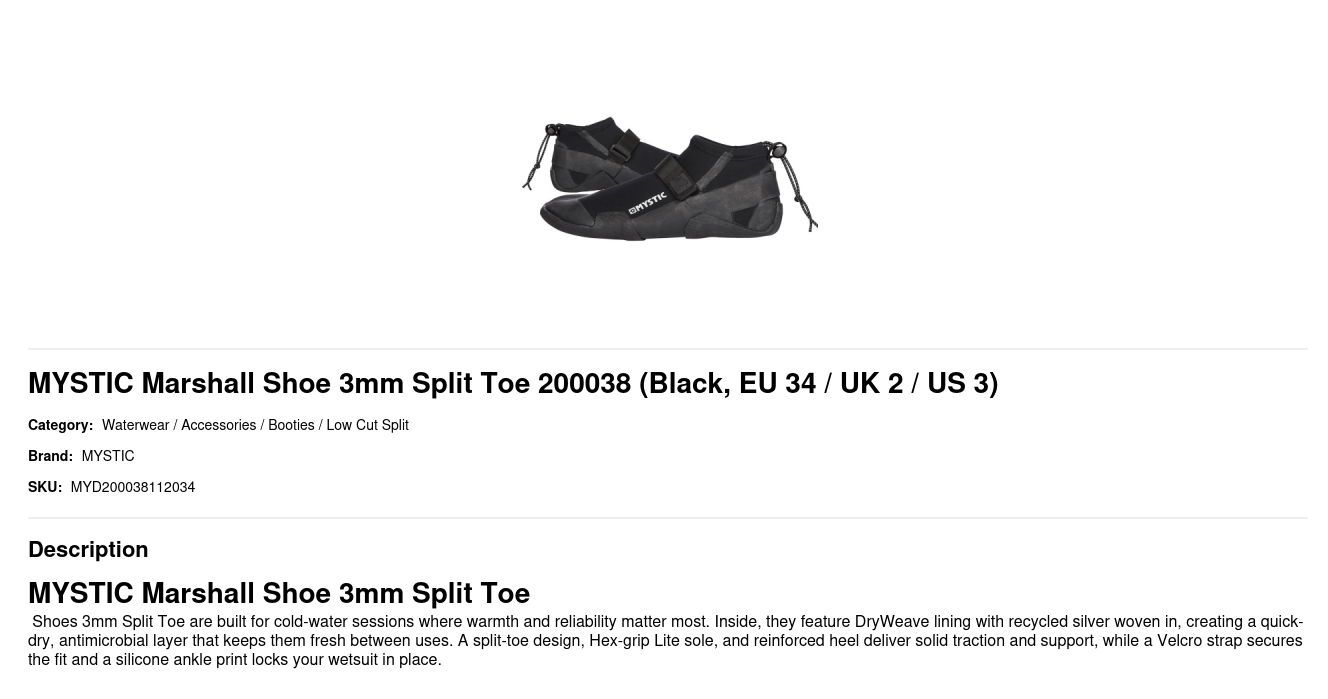Click the back shoe's heel pull loop
This screenshot has width=1328, height=699.
(x=552, y=130)
